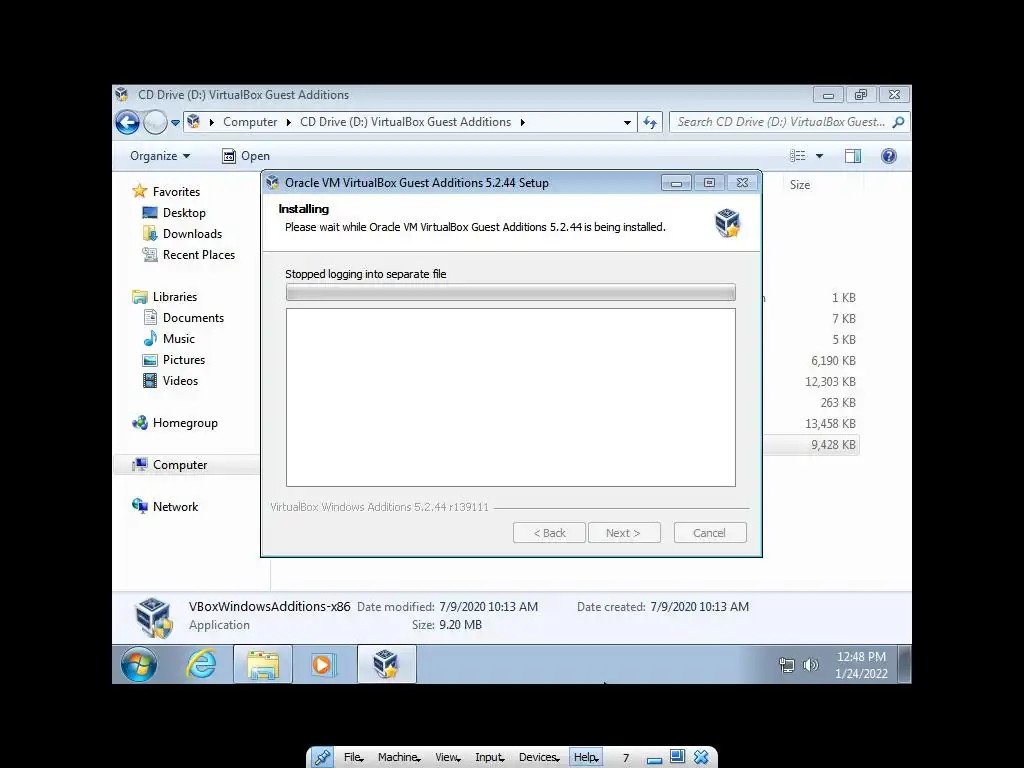This screenshot has height=768, width=1024.
Task: Click the magnifier search icon
Action: click(899, 122)
